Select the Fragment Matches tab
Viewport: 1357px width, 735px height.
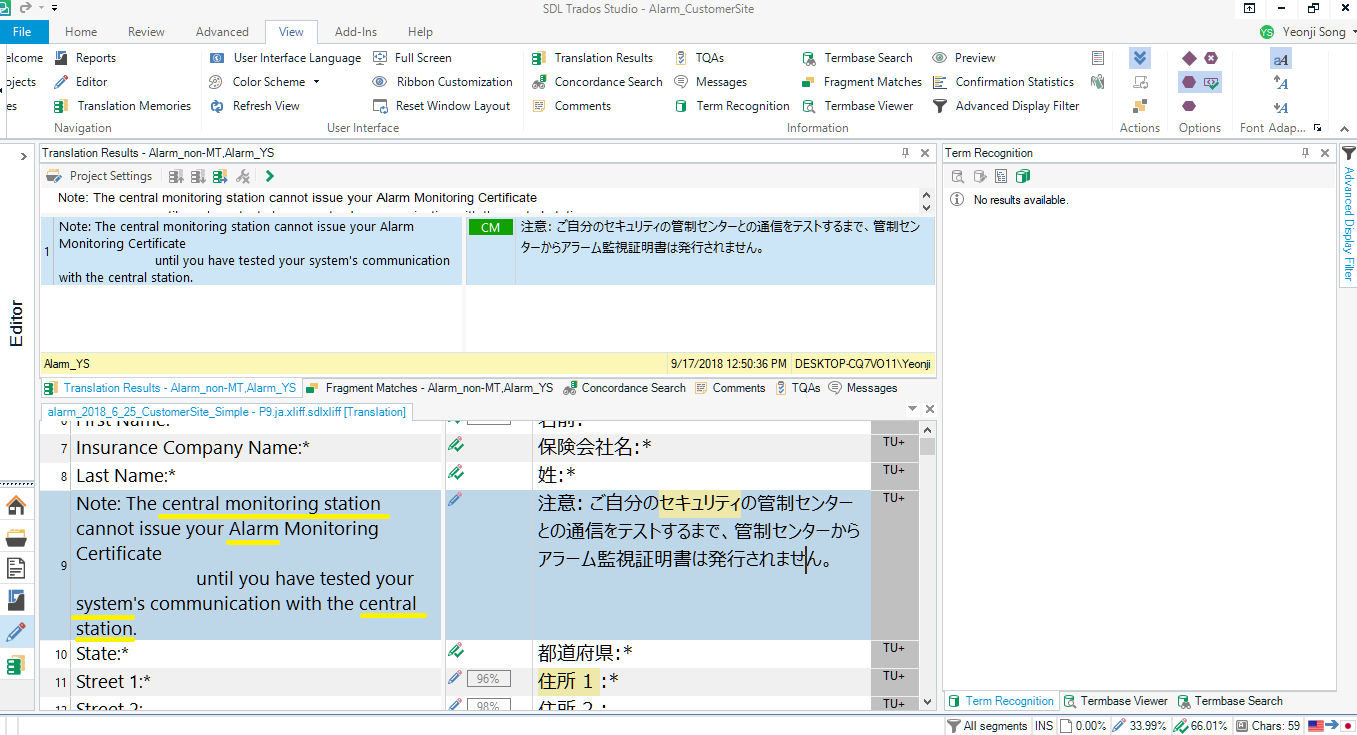(430, 388)
